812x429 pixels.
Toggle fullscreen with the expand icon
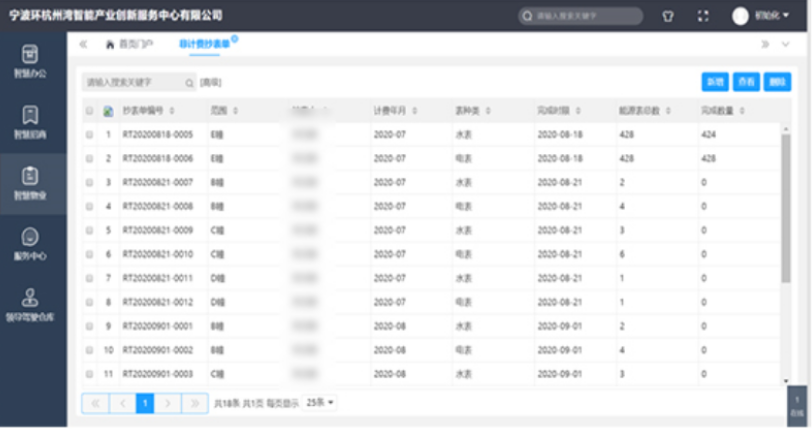click(703, 16)
